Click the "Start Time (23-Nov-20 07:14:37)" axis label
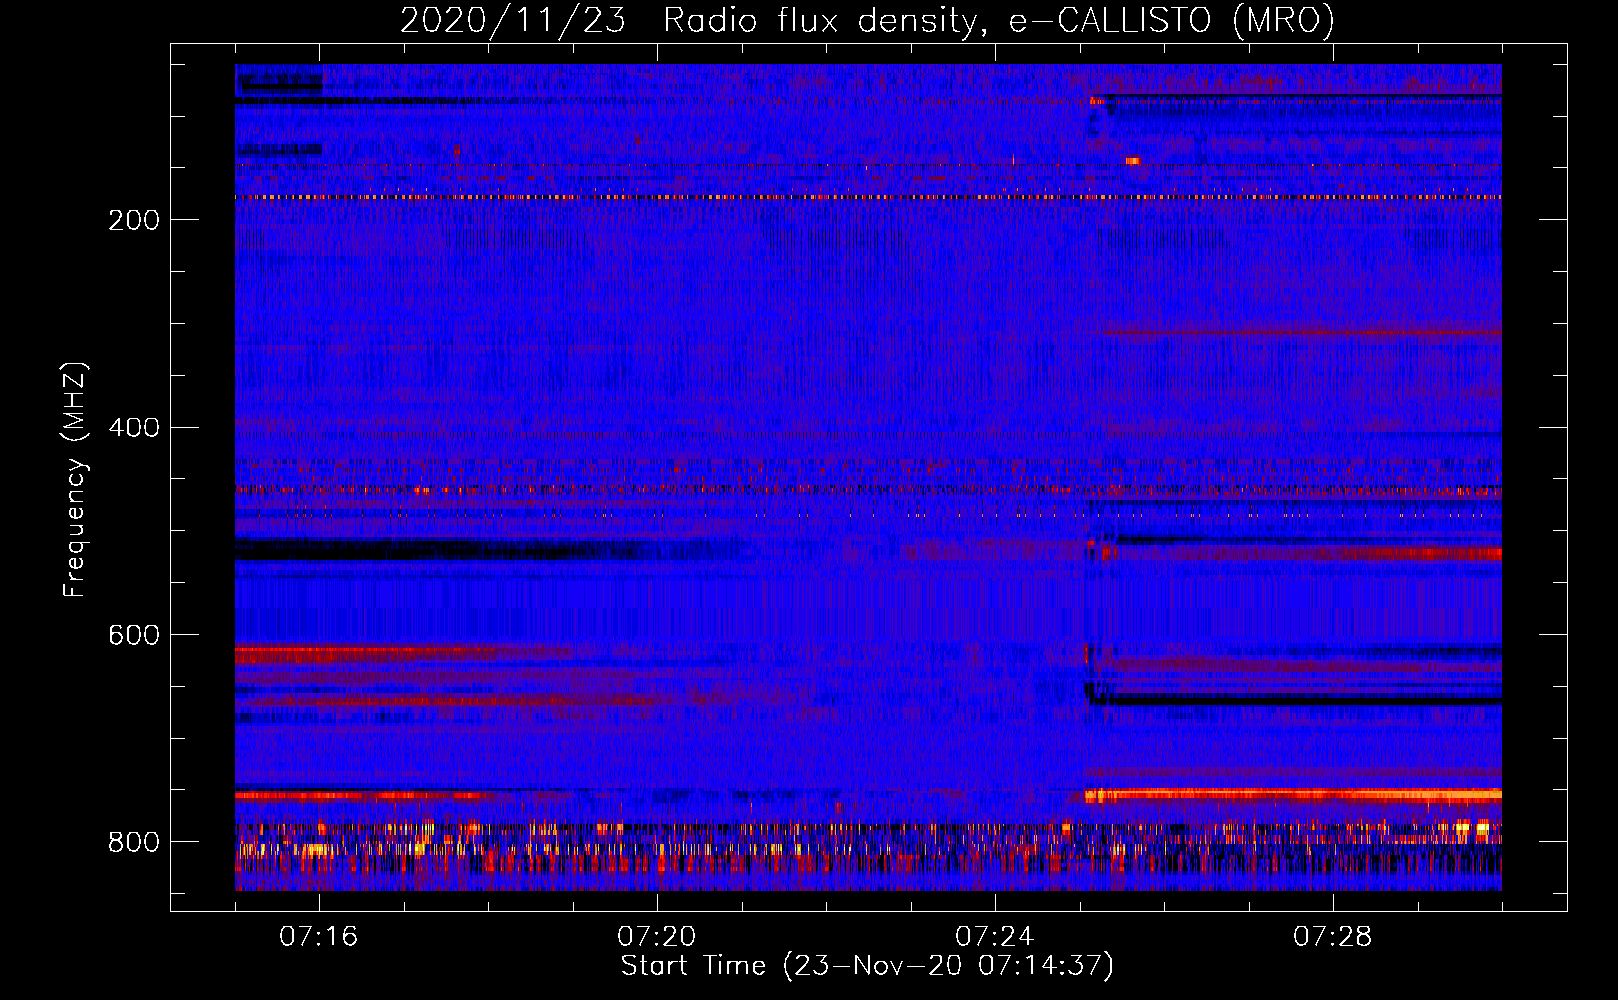The image size is (1618, 1000). (x=867, y=966)
